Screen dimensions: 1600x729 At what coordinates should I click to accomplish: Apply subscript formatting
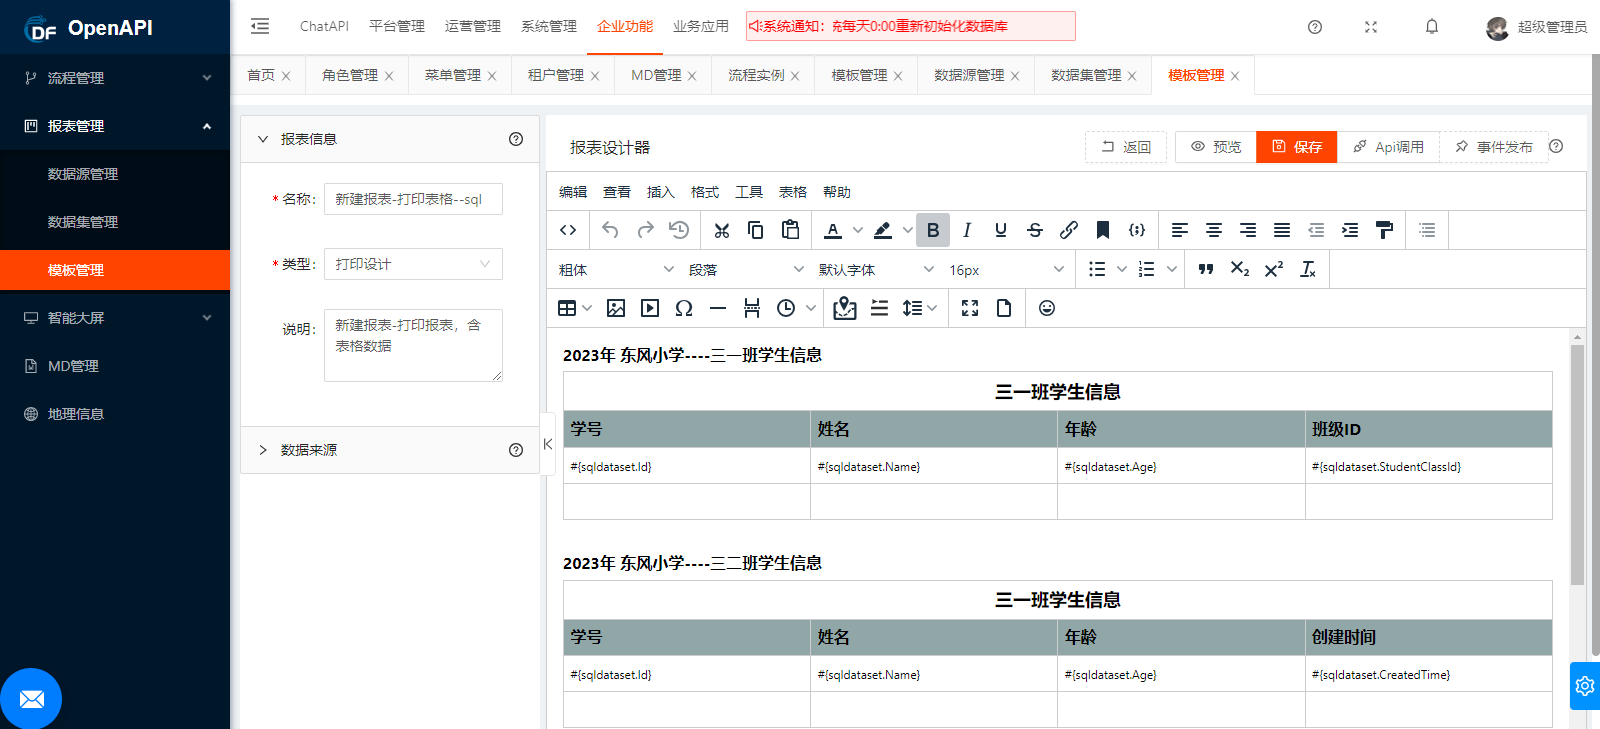pyautogui.click(x=1240, y=269)
